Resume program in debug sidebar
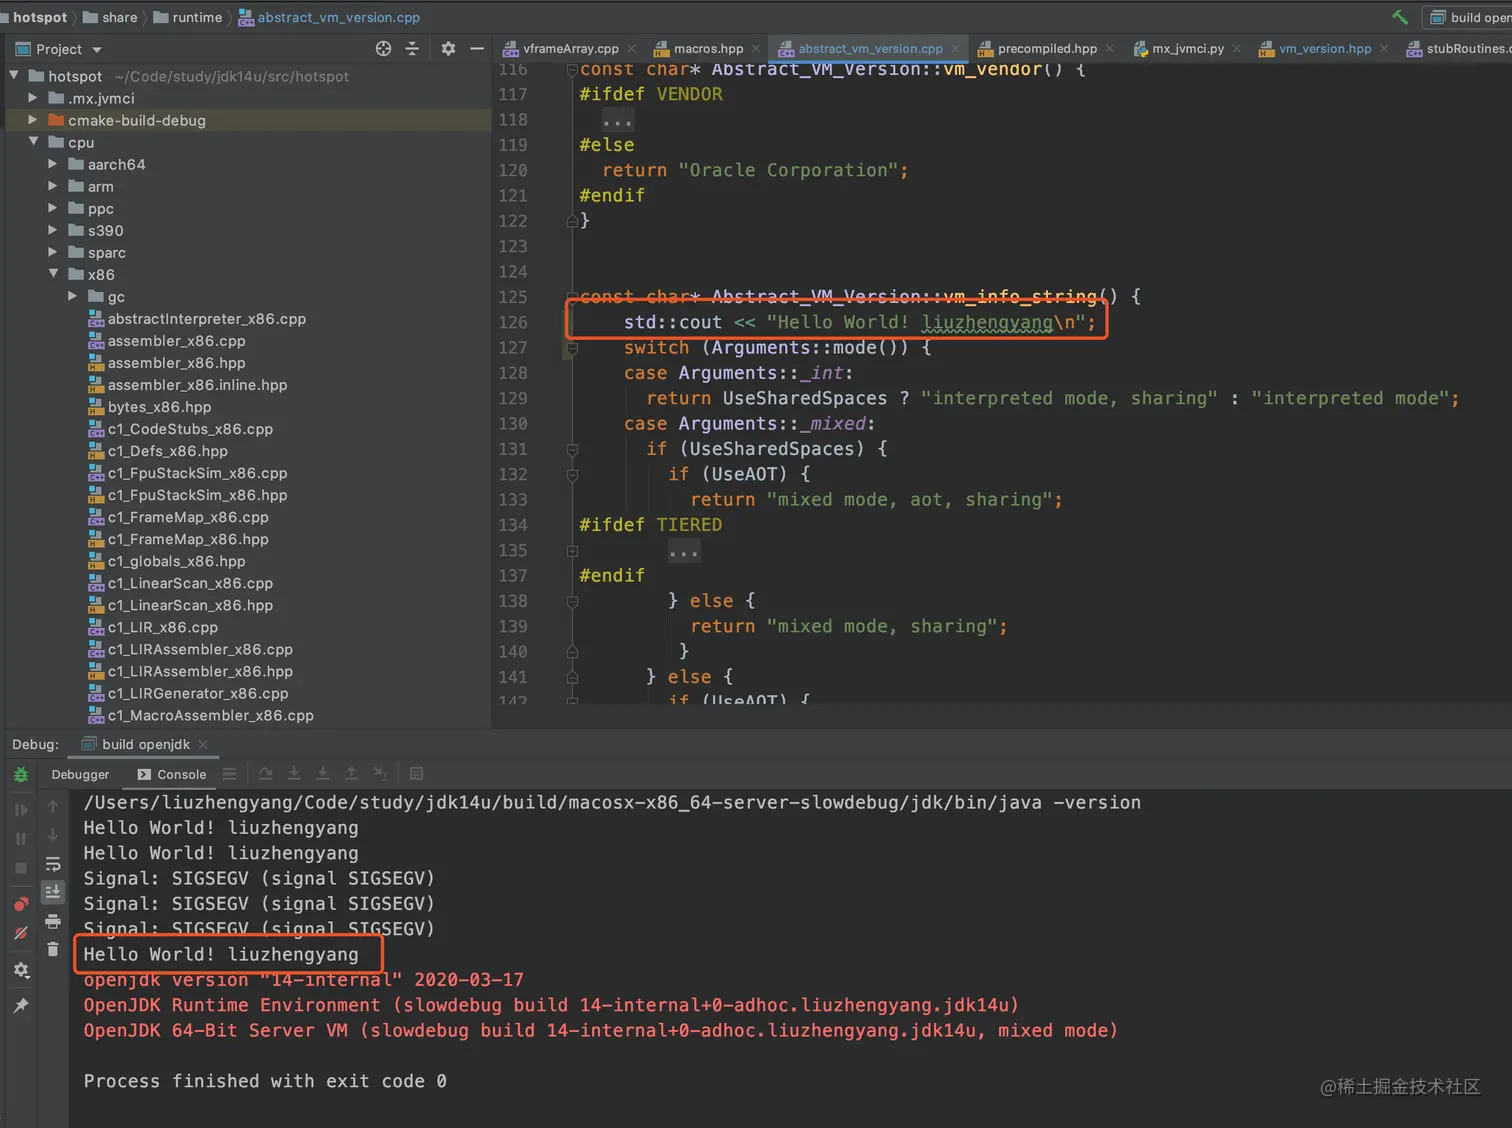Viewport: 1512px width, 1128px height. (21, 809)
